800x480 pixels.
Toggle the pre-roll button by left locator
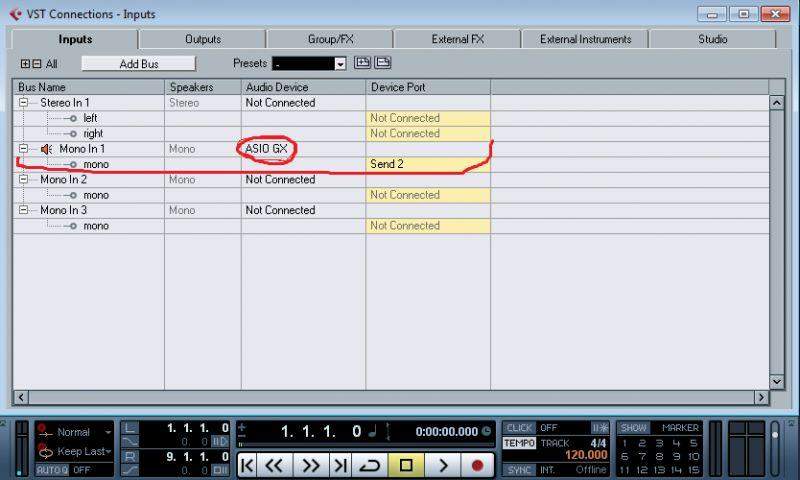tap(220, 442)
